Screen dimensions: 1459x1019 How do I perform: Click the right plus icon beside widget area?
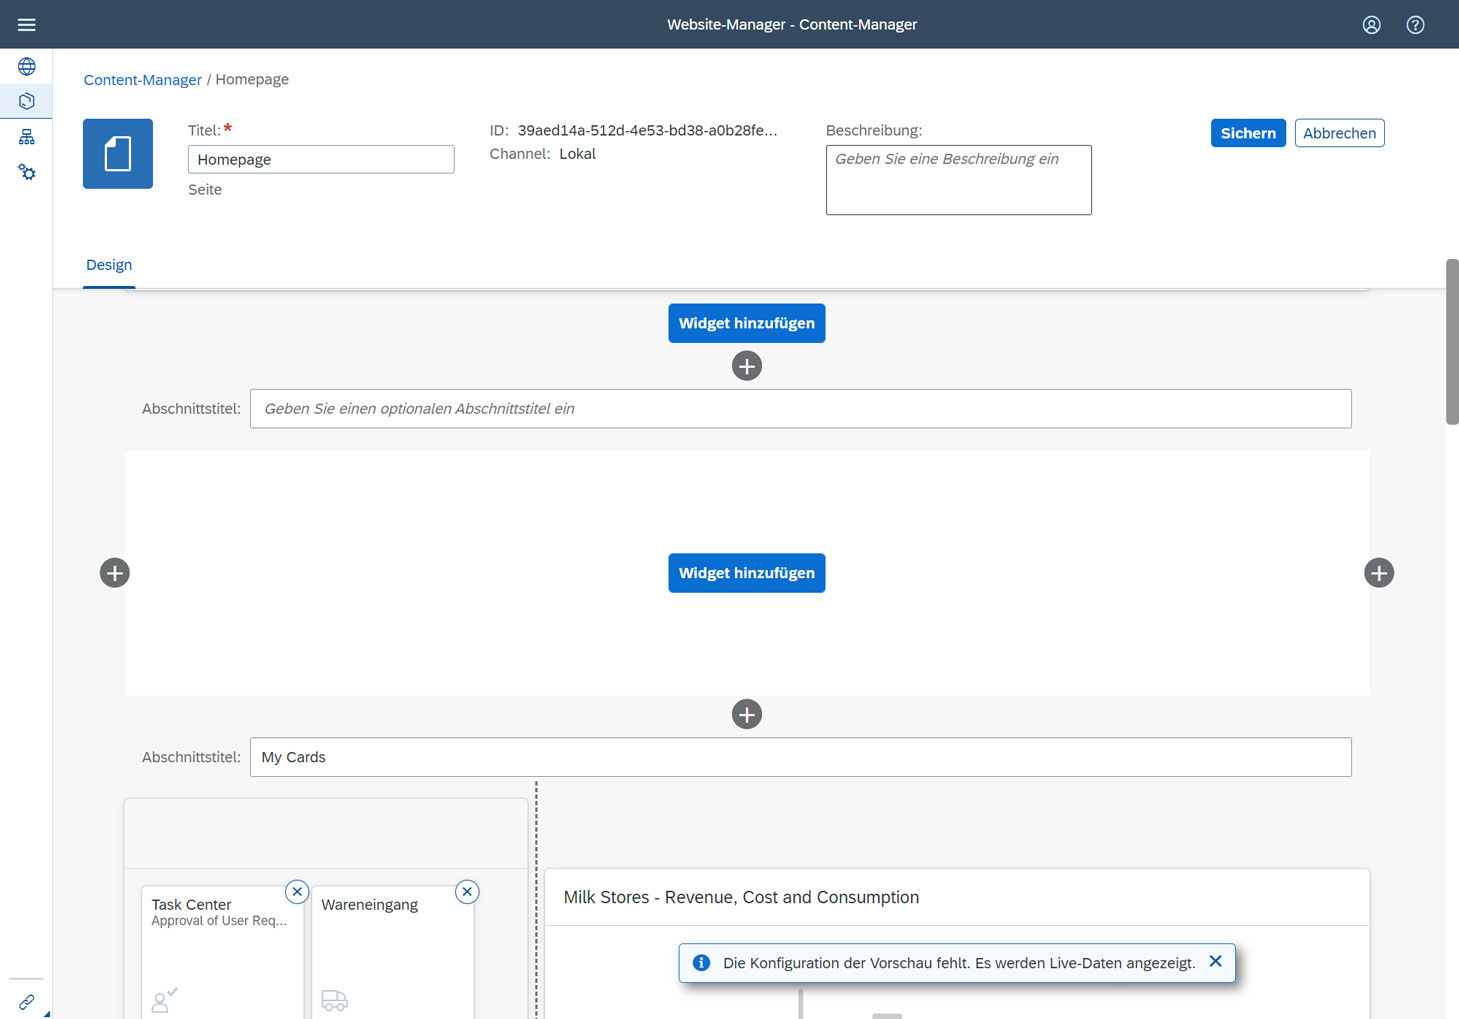(1378, 572)
